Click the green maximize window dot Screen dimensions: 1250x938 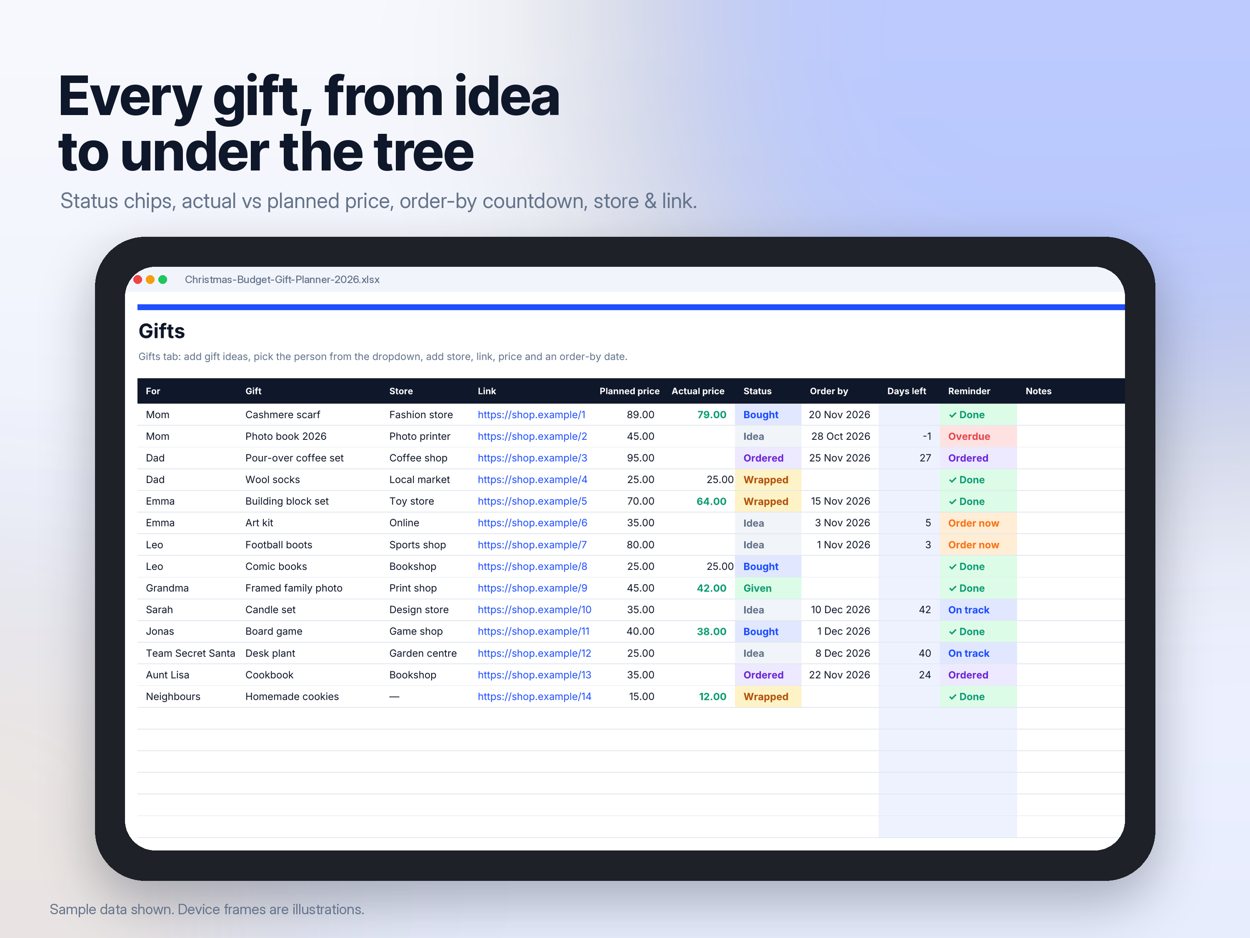(163, 280)
